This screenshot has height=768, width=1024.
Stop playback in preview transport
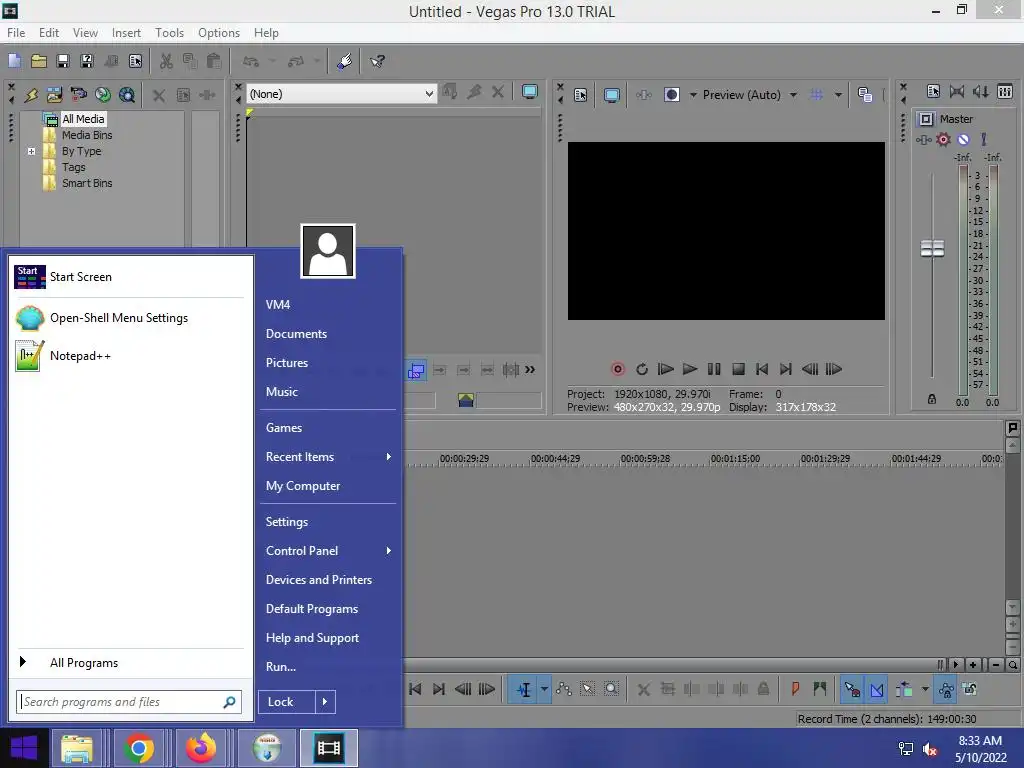[x=738, y=369]
